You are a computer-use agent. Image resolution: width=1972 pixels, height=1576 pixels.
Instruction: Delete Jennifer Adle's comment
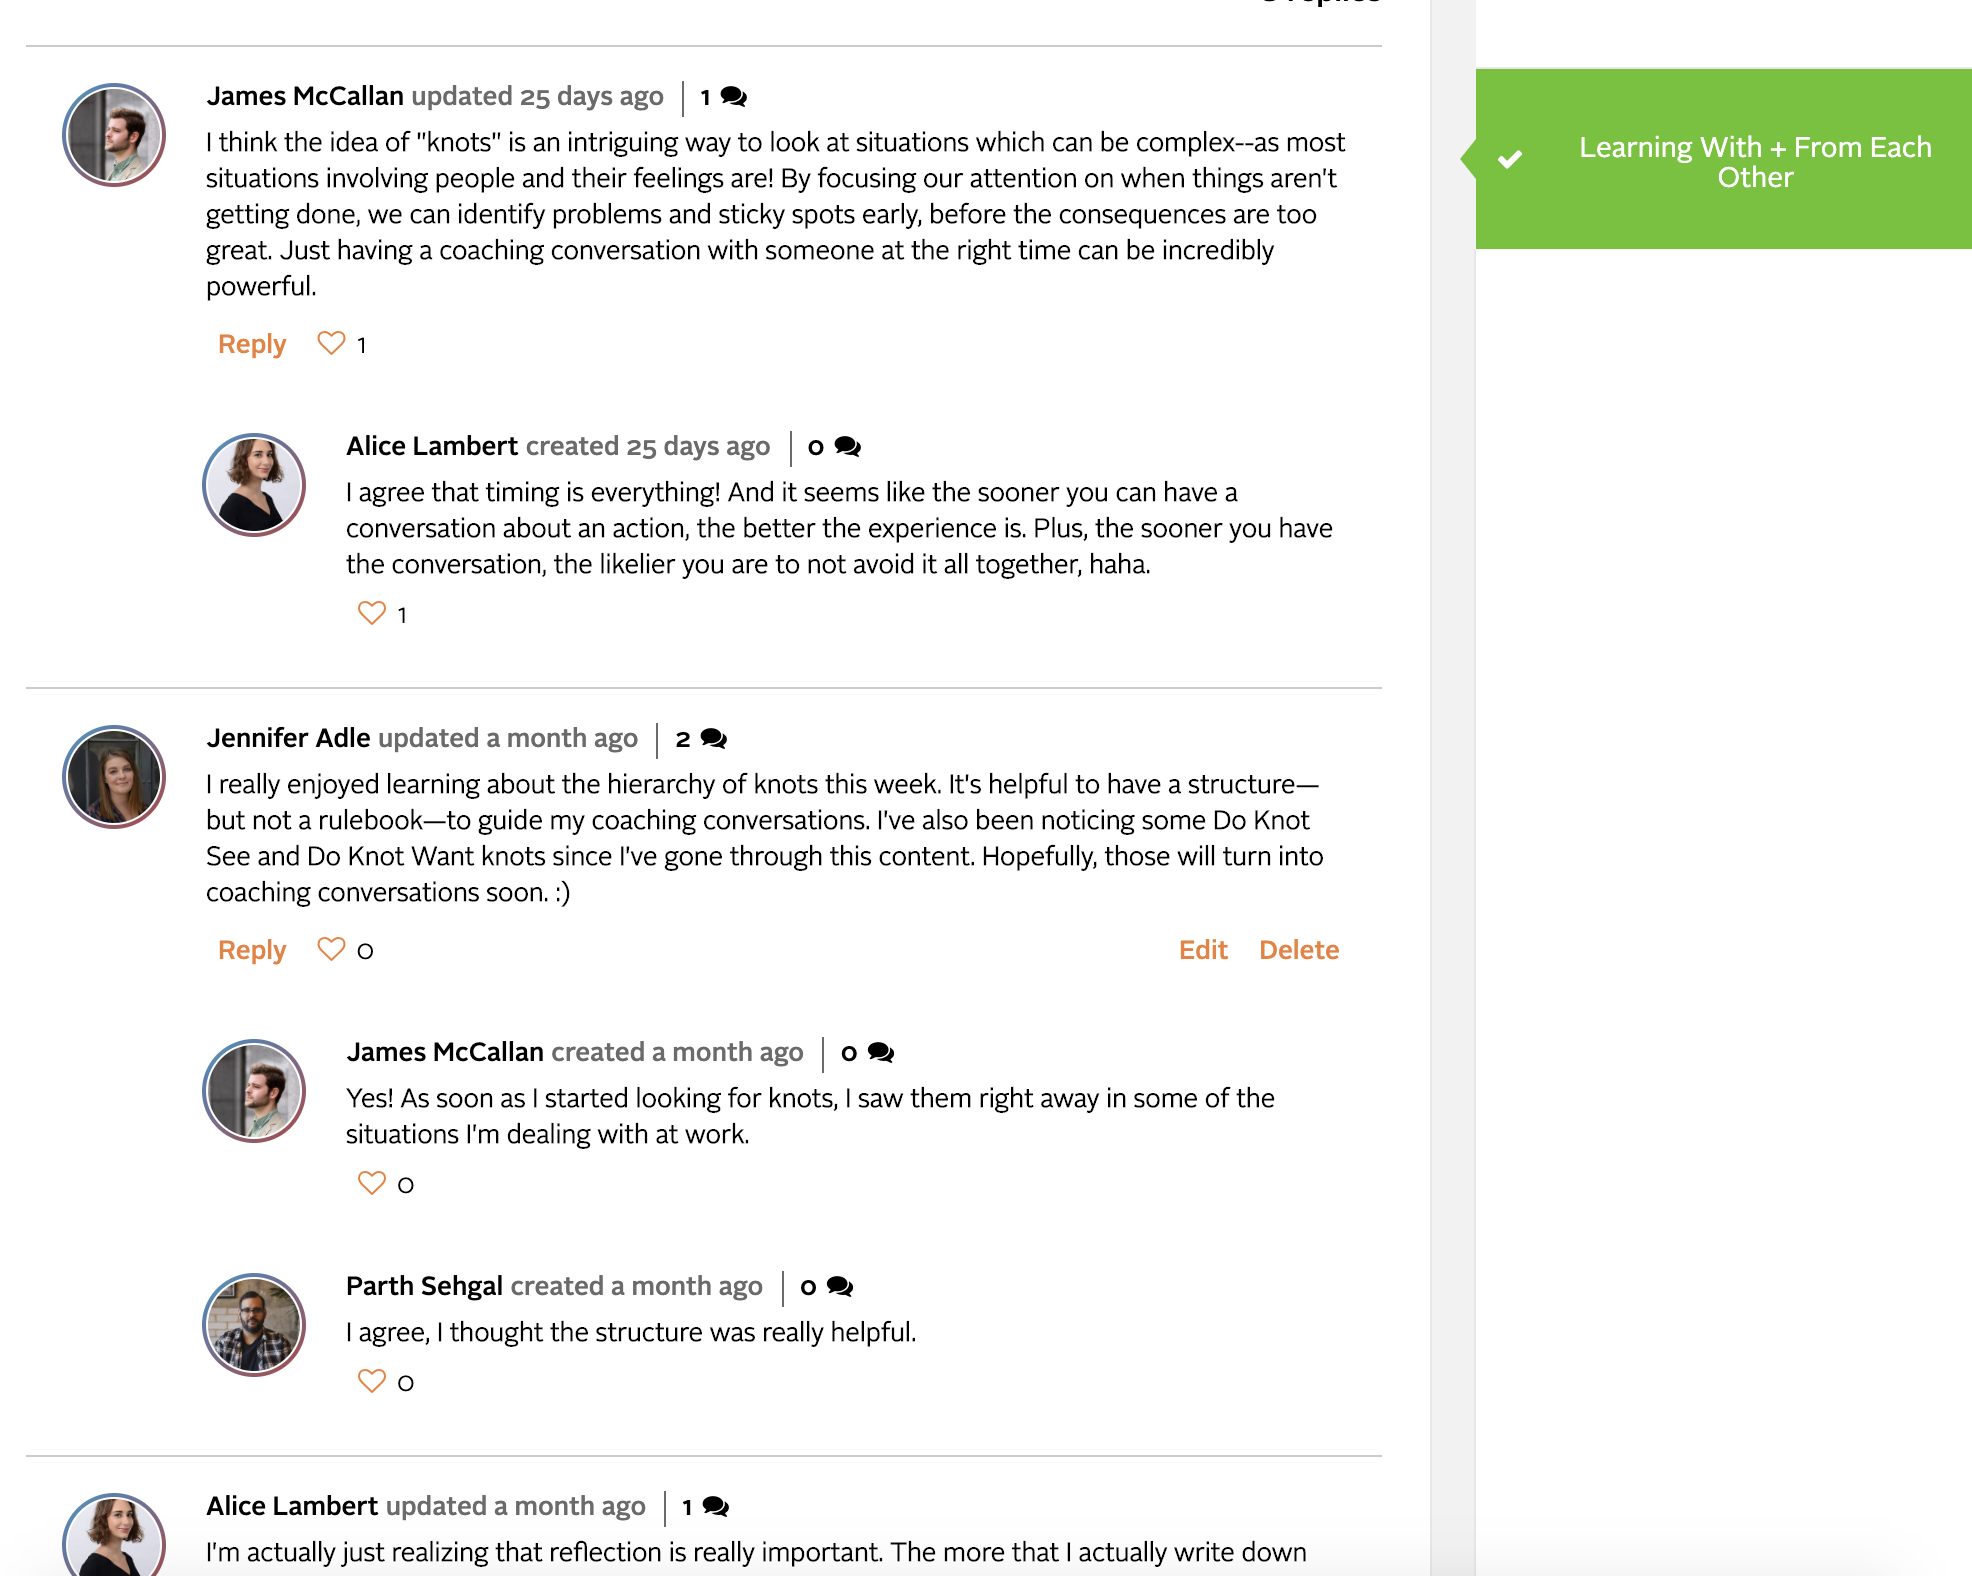click(1299, 950)
